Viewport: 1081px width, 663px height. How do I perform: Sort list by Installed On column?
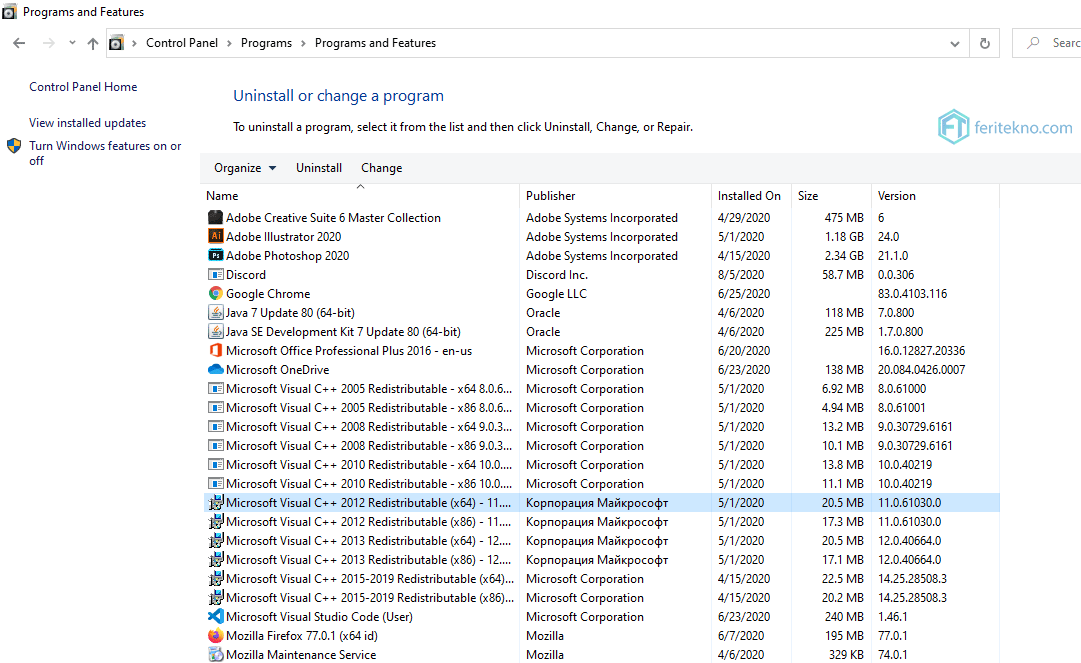[751, 196]
